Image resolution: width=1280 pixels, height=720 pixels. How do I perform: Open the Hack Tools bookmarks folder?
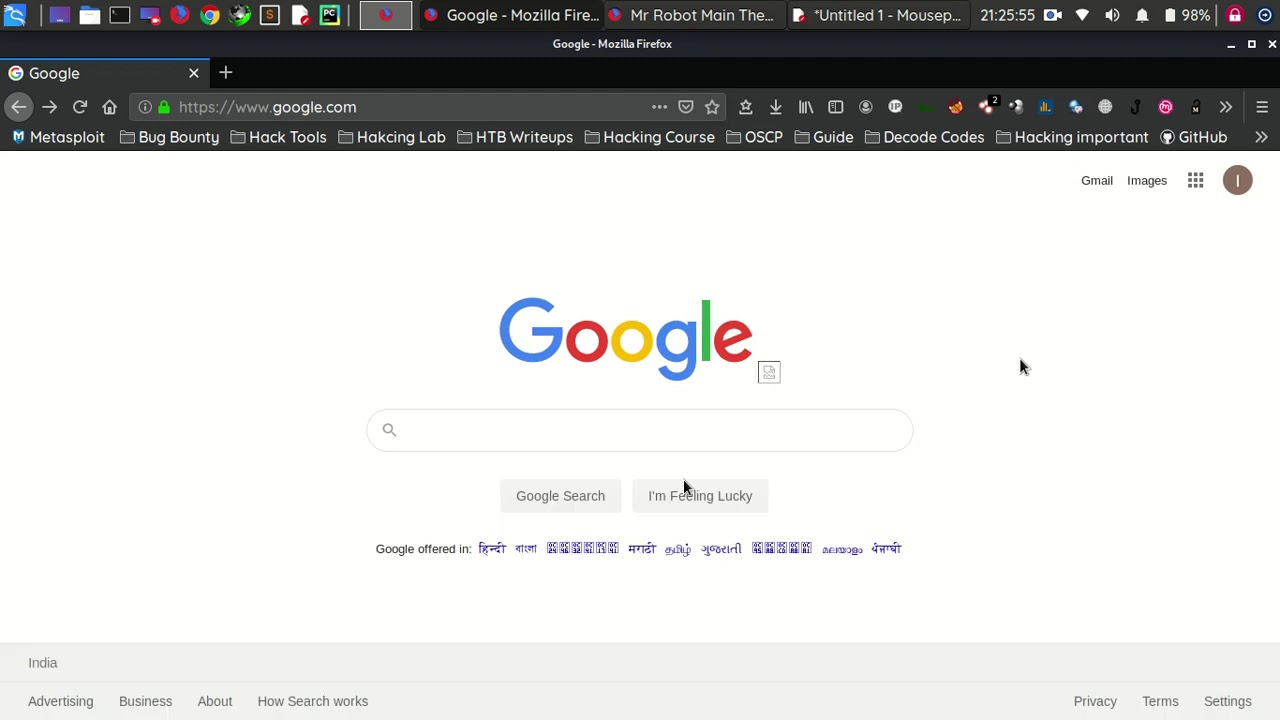point(278,137)
